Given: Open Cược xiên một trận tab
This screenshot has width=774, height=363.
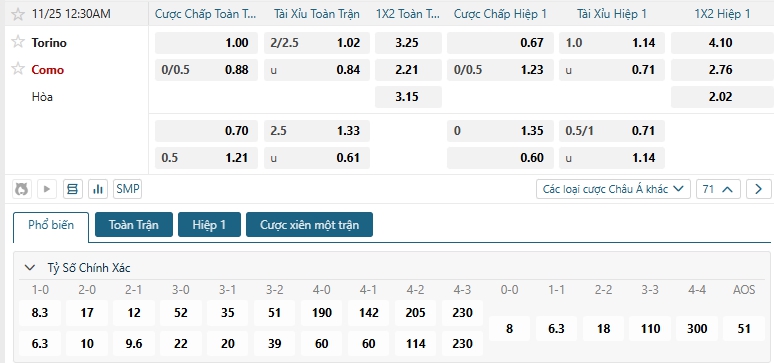Looking at the screenshot, I should [310, 225].
